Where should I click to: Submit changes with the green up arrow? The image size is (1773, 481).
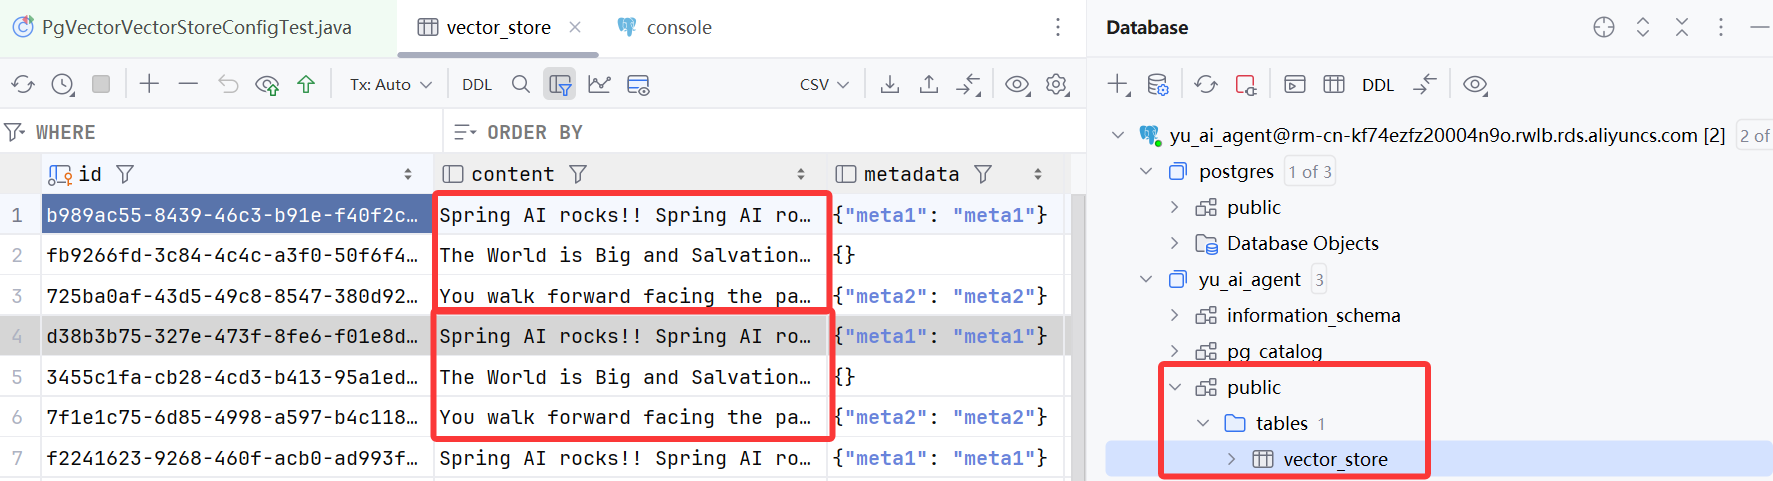306,85
